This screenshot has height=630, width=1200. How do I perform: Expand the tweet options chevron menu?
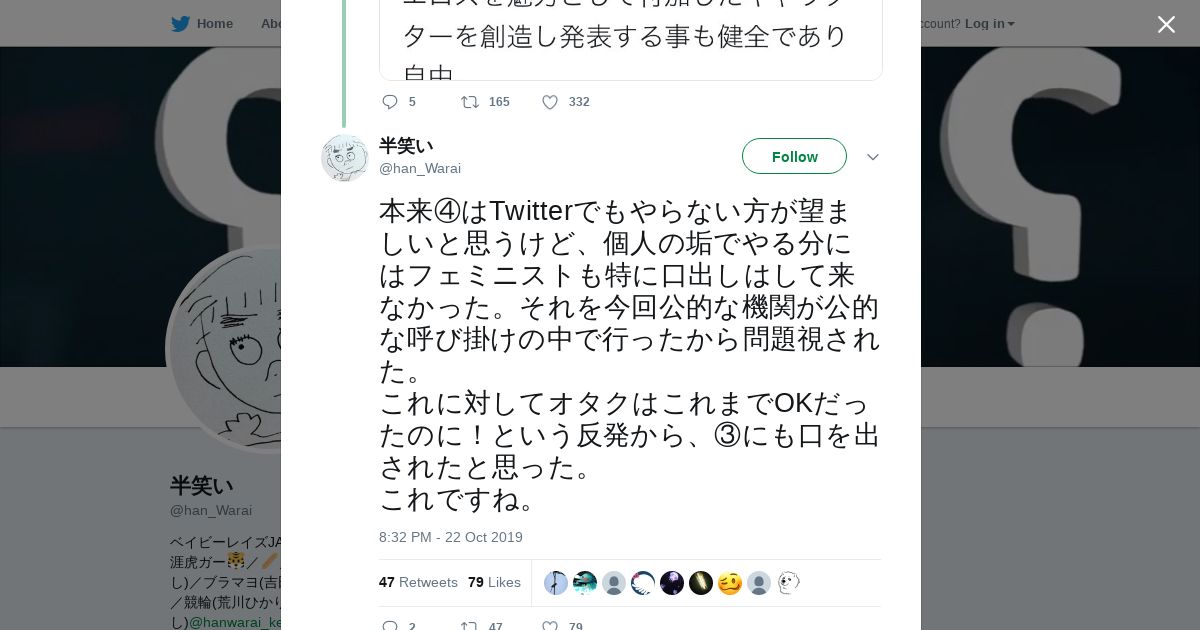click(872, 157)
